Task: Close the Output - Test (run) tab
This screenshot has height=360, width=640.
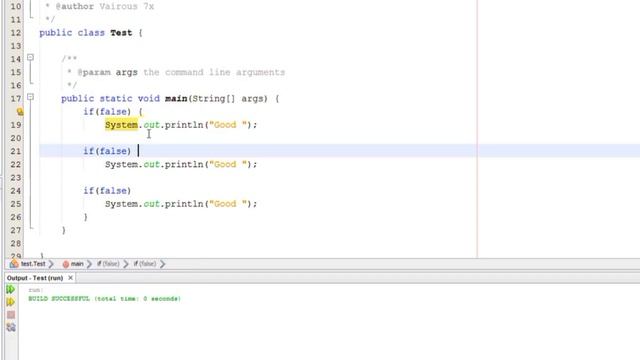Action: click(x=71, y=278)
